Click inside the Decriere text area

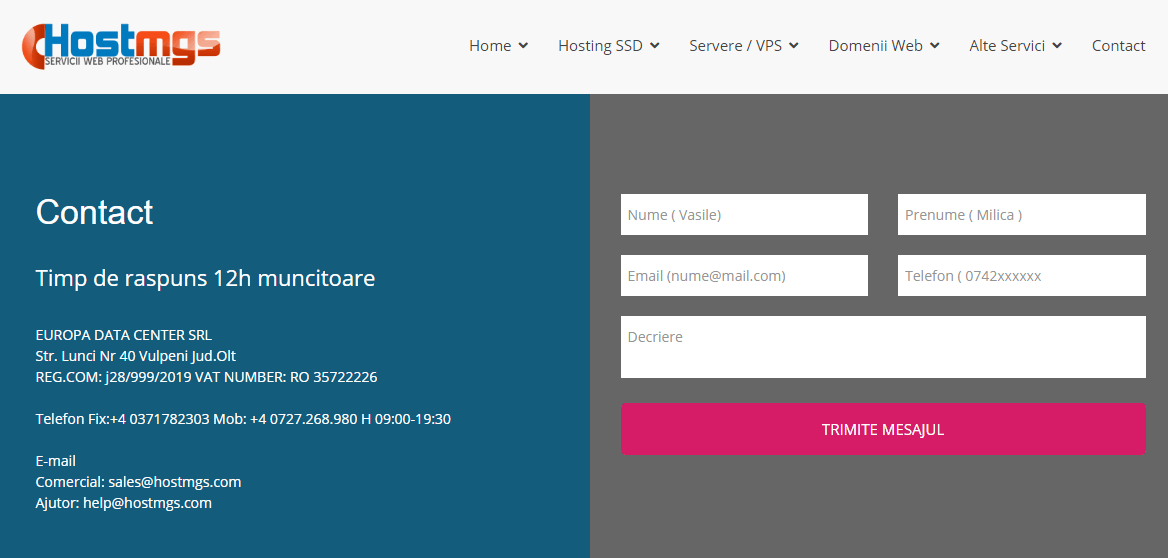click(x=883, y=347)
